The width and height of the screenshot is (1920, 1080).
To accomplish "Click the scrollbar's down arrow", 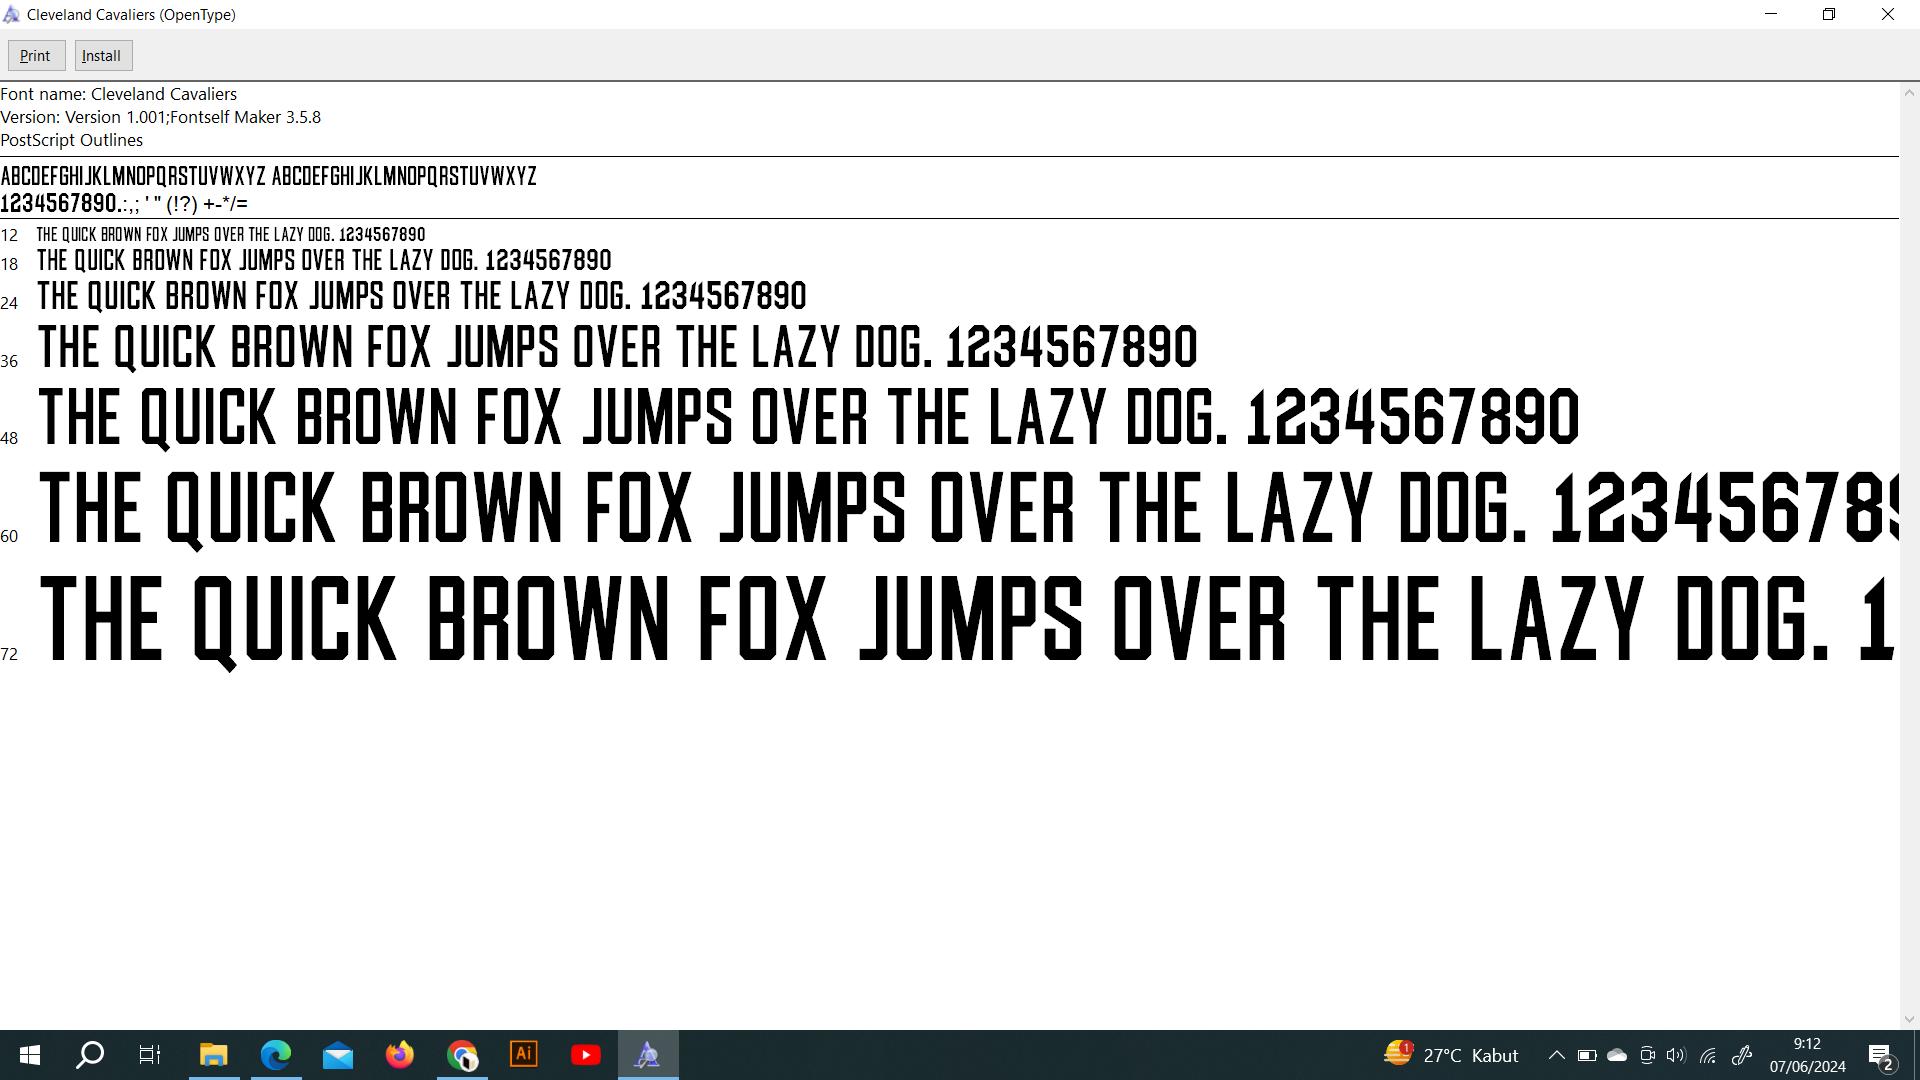I will [x=1909, y=1019].
